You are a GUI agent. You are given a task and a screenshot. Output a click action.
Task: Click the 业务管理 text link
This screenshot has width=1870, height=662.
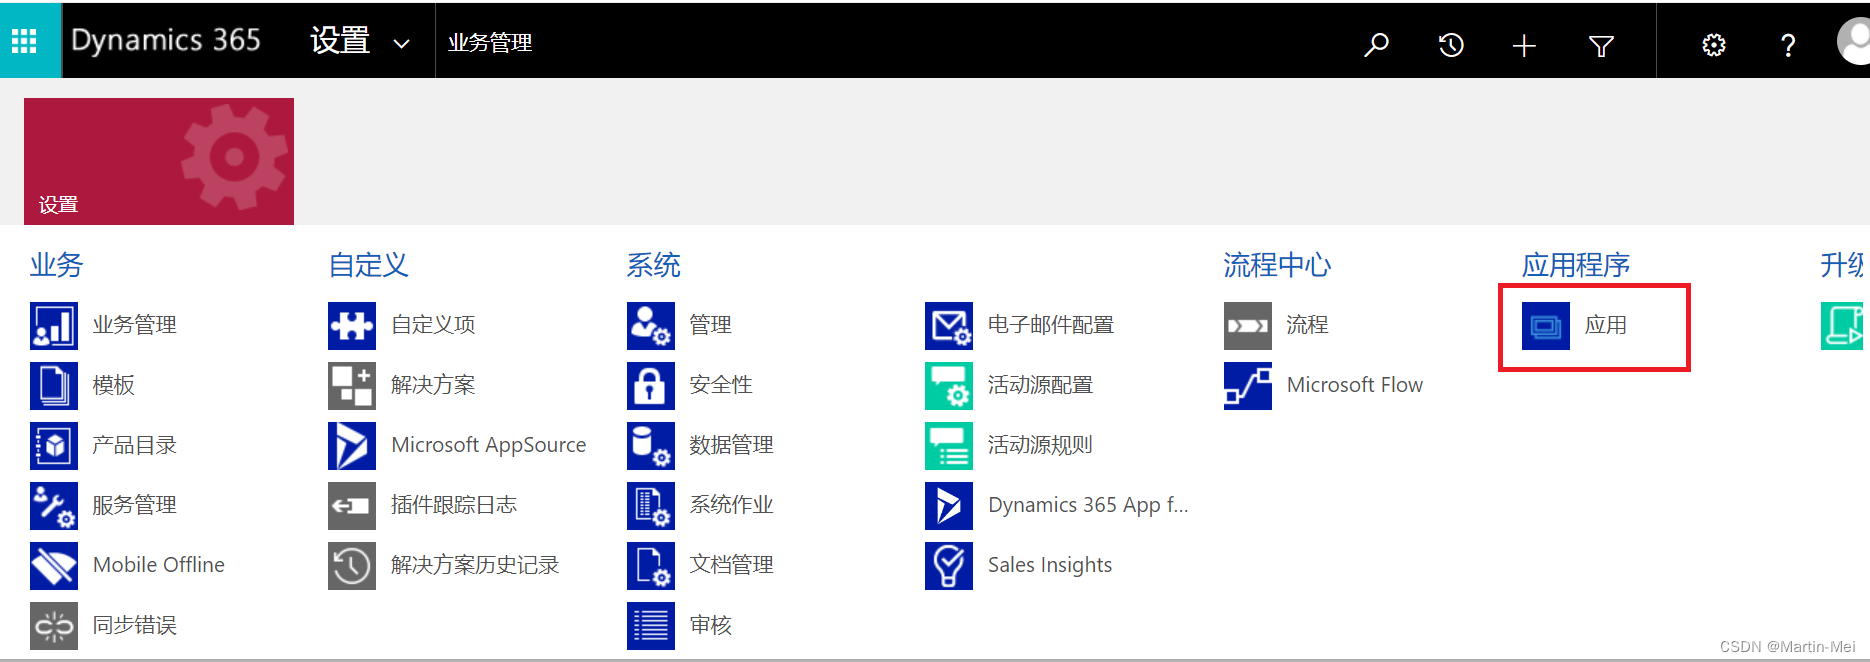135,325
